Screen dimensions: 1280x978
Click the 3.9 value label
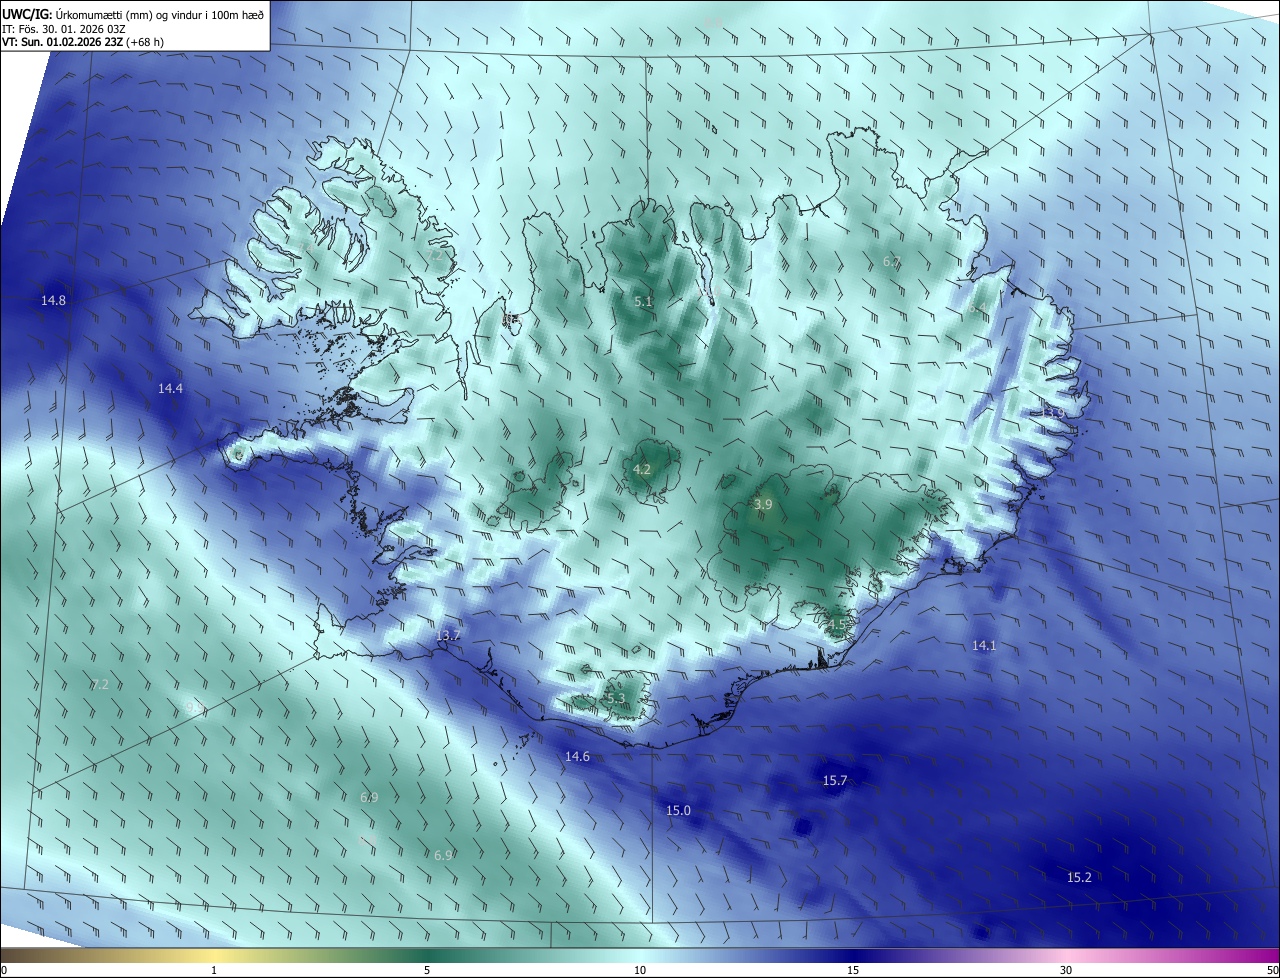pos(763,505)
